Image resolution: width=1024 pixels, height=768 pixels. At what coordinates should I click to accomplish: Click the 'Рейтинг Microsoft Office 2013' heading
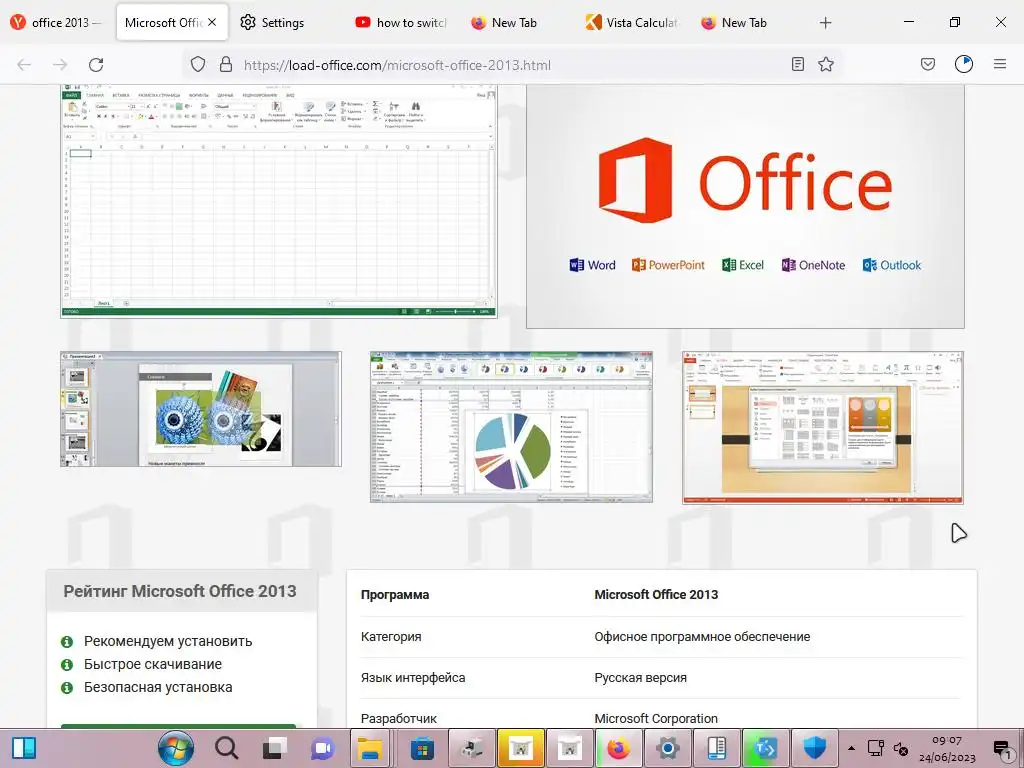180,591
